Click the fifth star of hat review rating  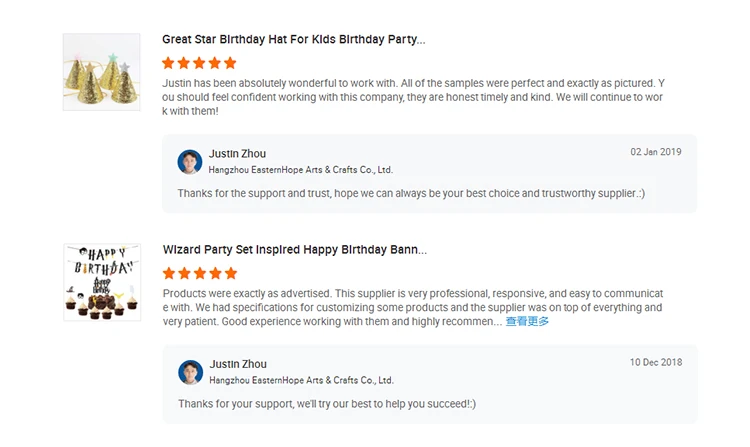pos(230,63)
